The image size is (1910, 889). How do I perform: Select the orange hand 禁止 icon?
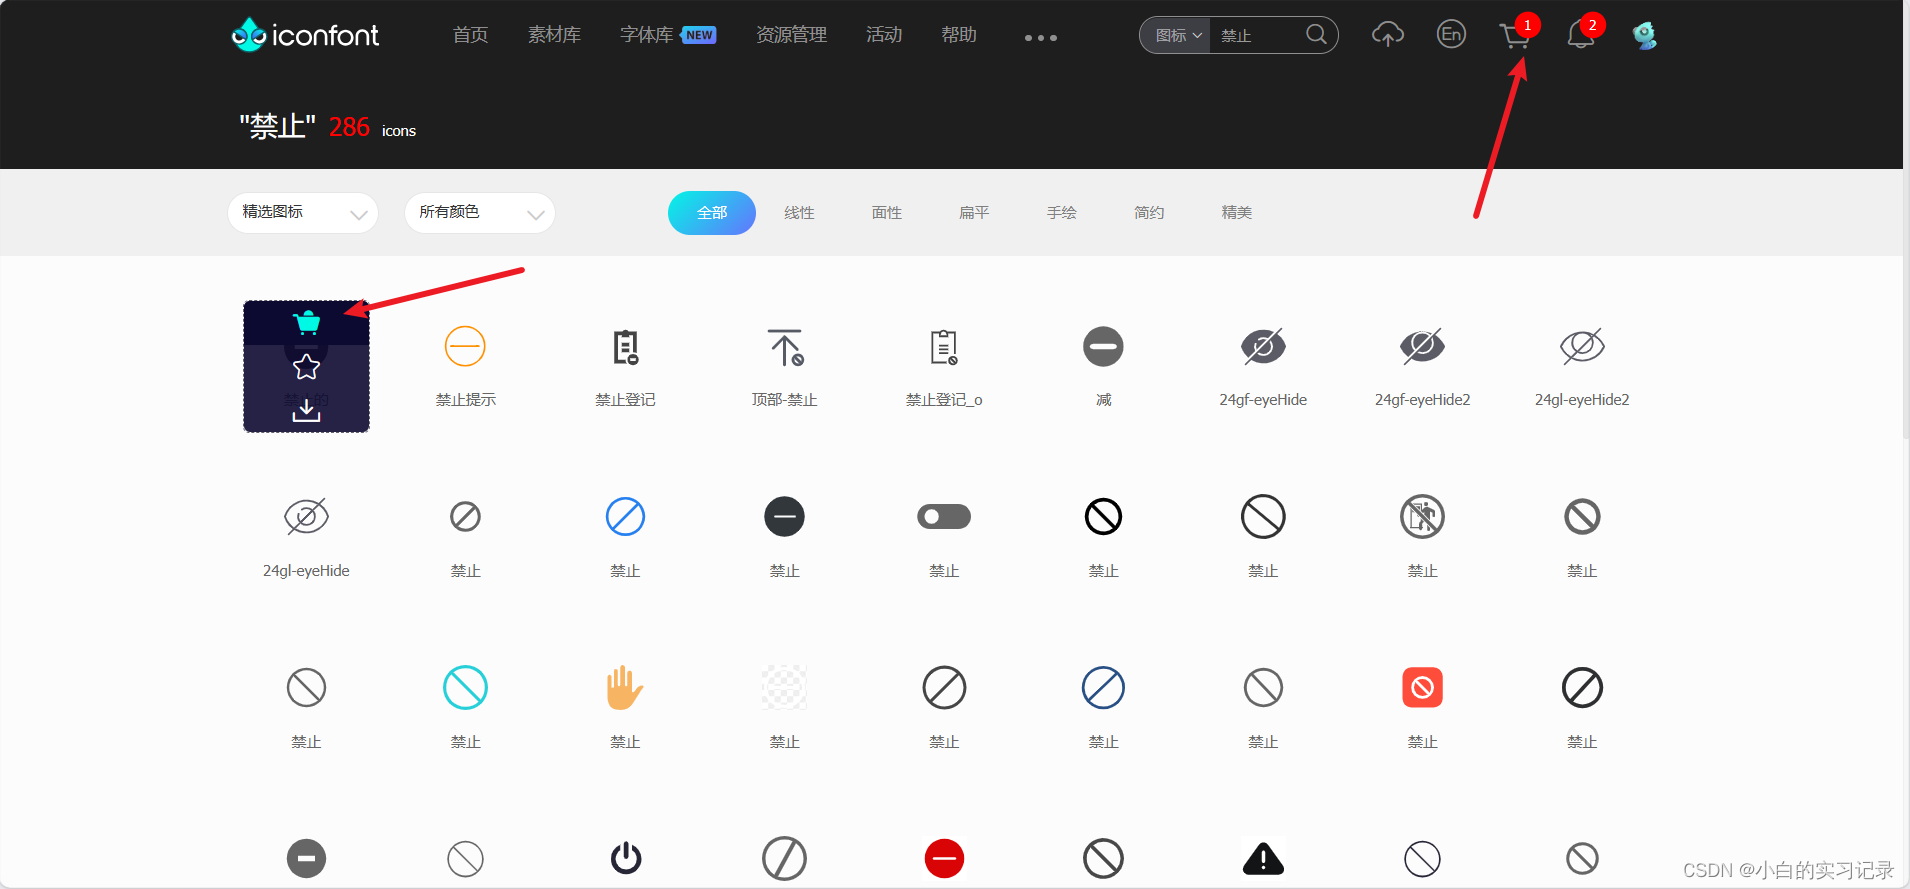click(x=625, y=688)
